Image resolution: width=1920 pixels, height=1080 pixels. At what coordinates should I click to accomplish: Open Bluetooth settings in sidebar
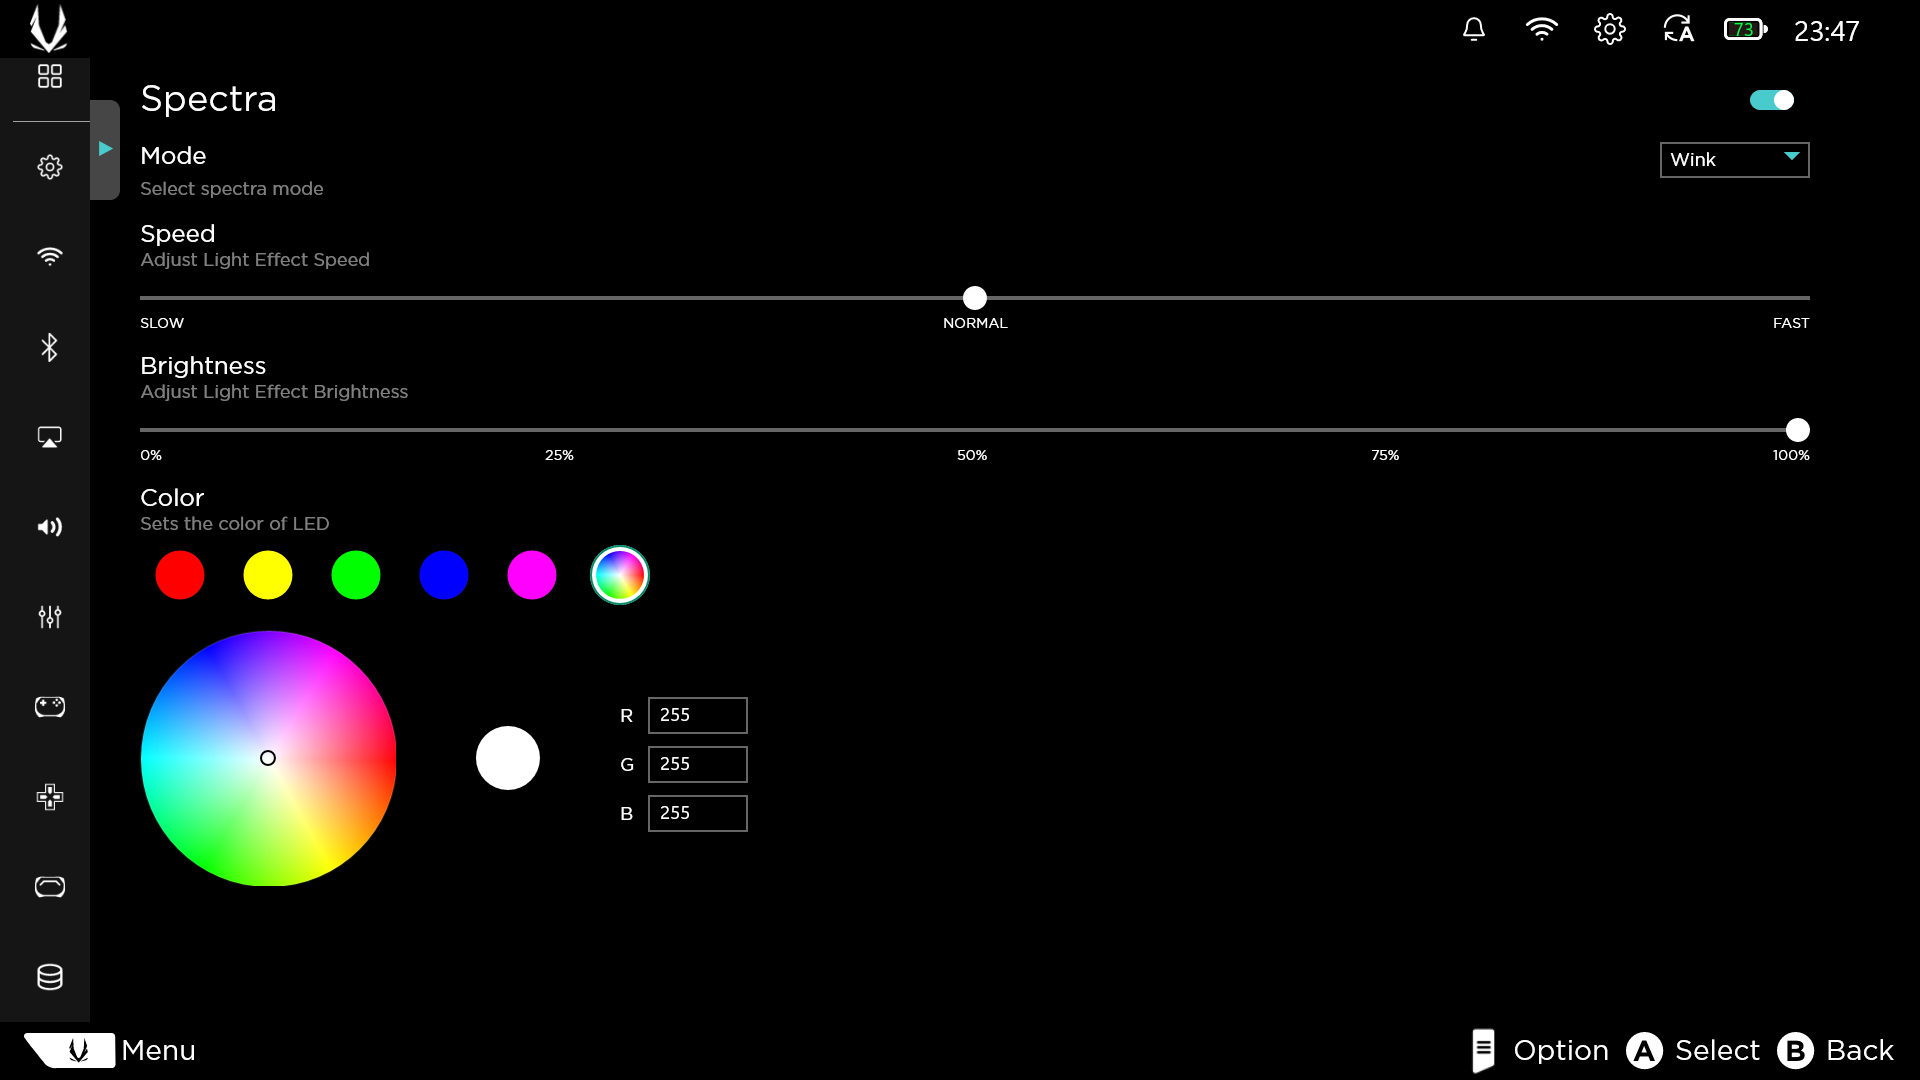click(x=49, y=347)
